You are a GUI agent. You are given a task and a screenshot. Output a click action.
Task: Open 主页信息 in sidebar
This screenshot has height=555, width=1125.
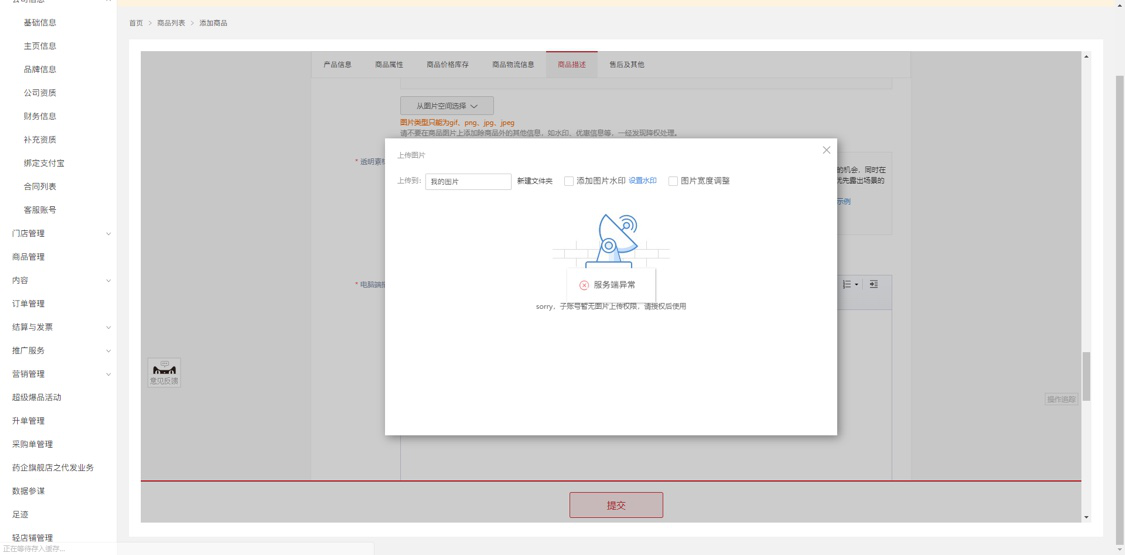[40, 46]
